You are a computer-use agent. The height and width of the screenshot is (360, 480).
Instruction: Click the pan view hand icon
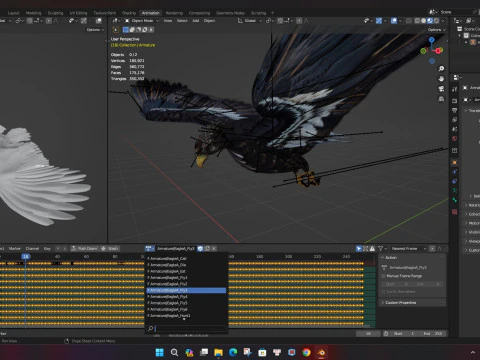point(441,79)
